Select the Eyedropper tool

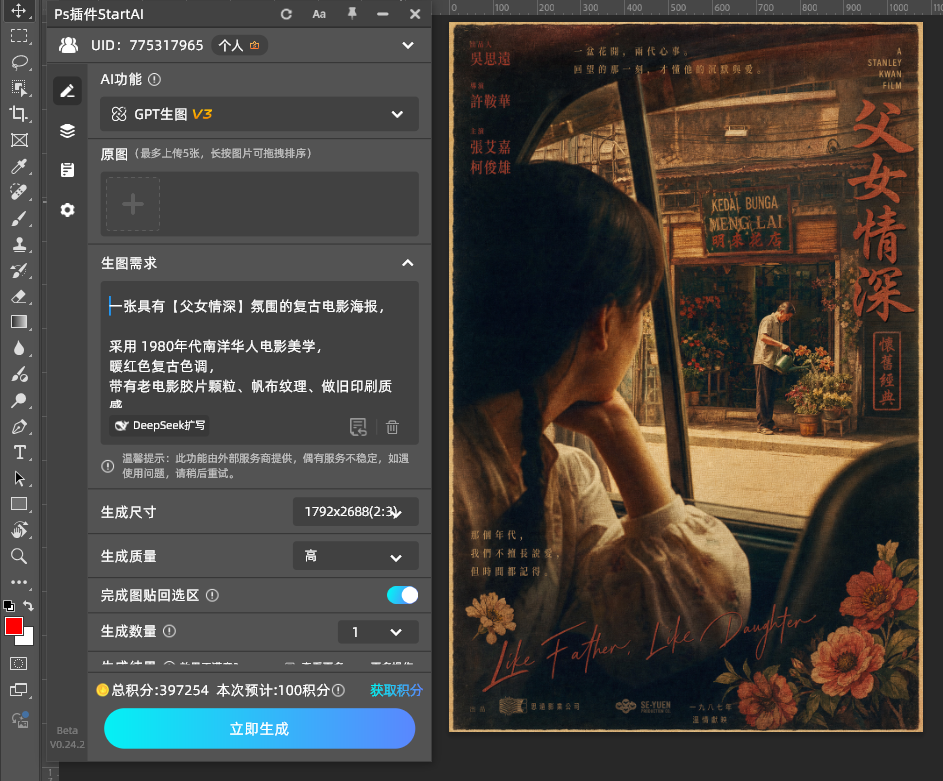coord(19,166)
